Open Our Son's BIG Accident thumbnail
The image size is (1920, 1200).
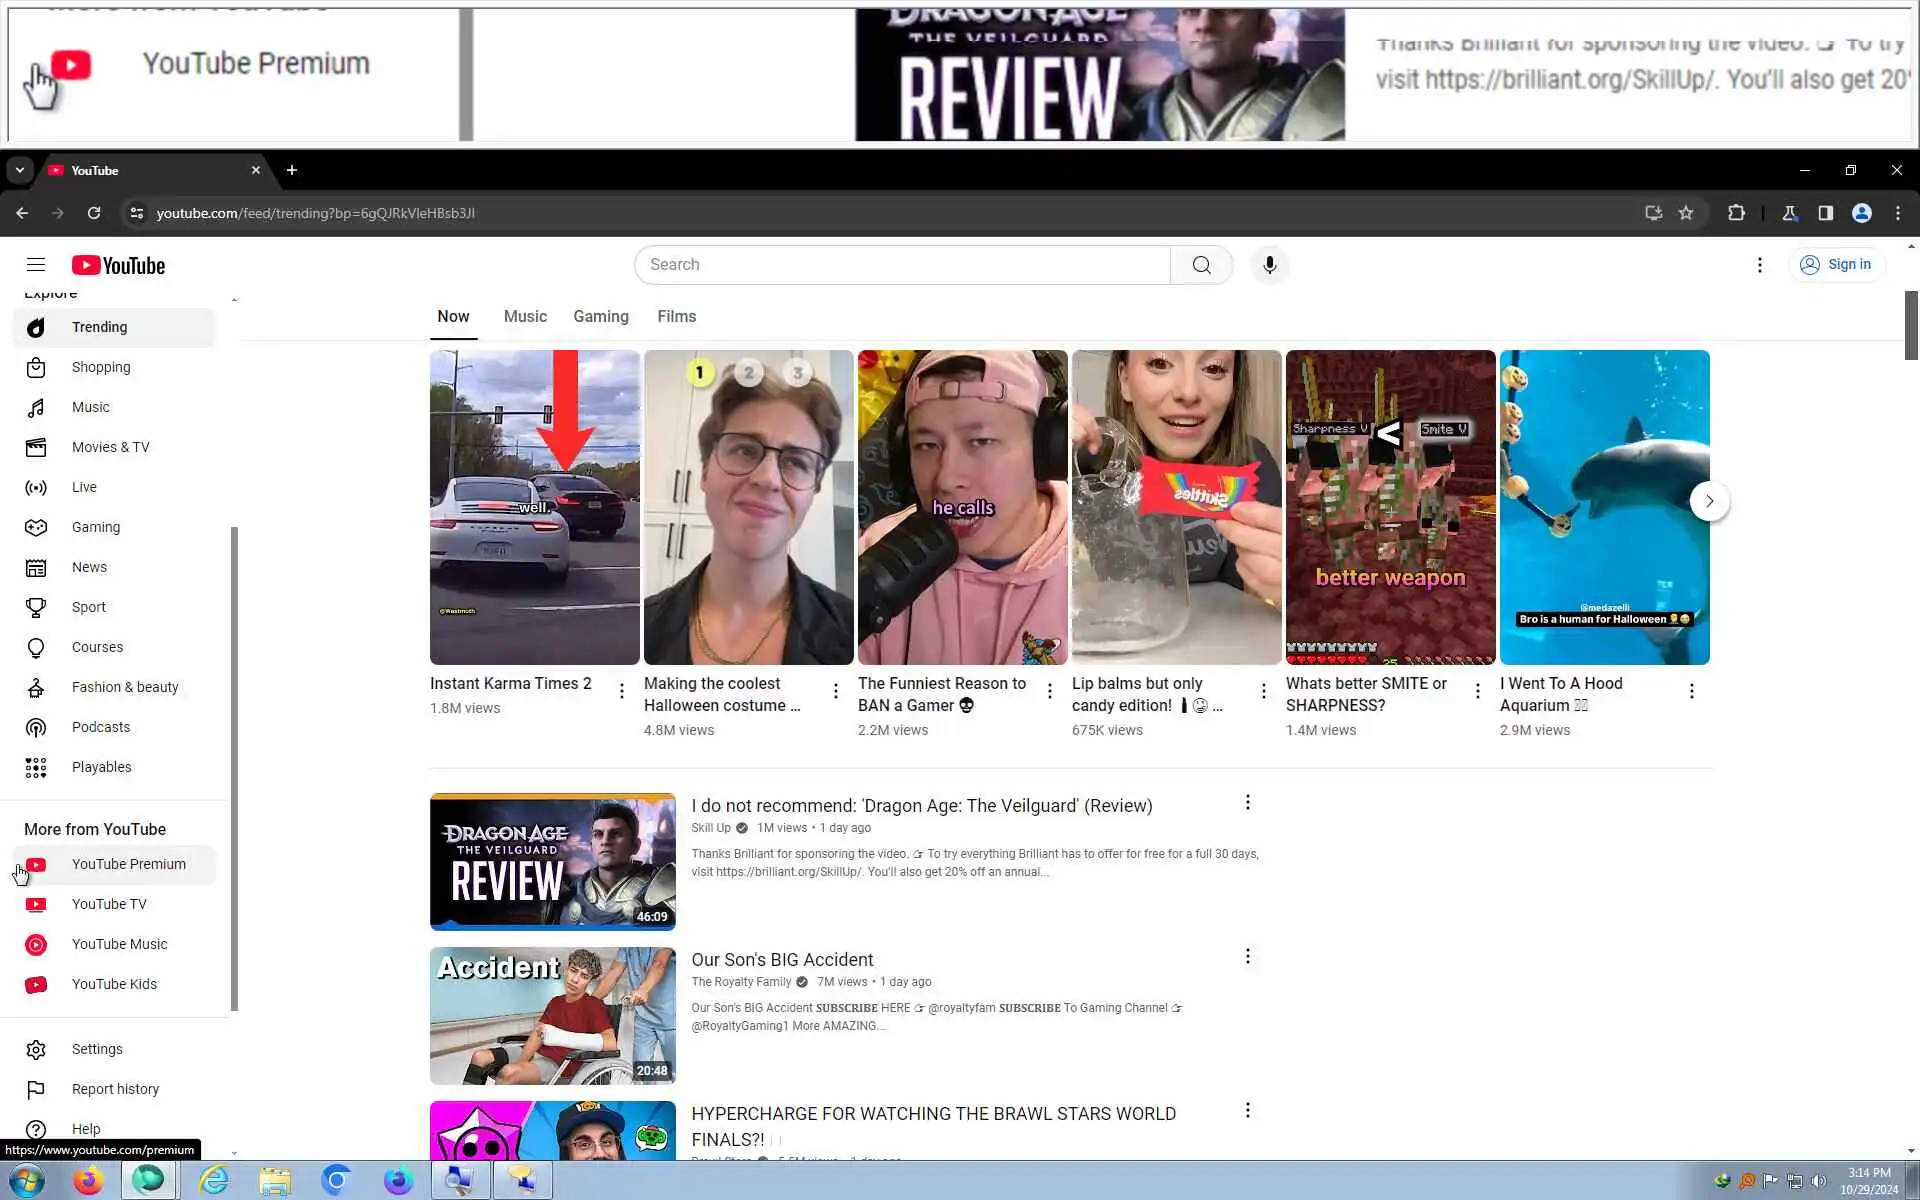tap(552, 1015)
